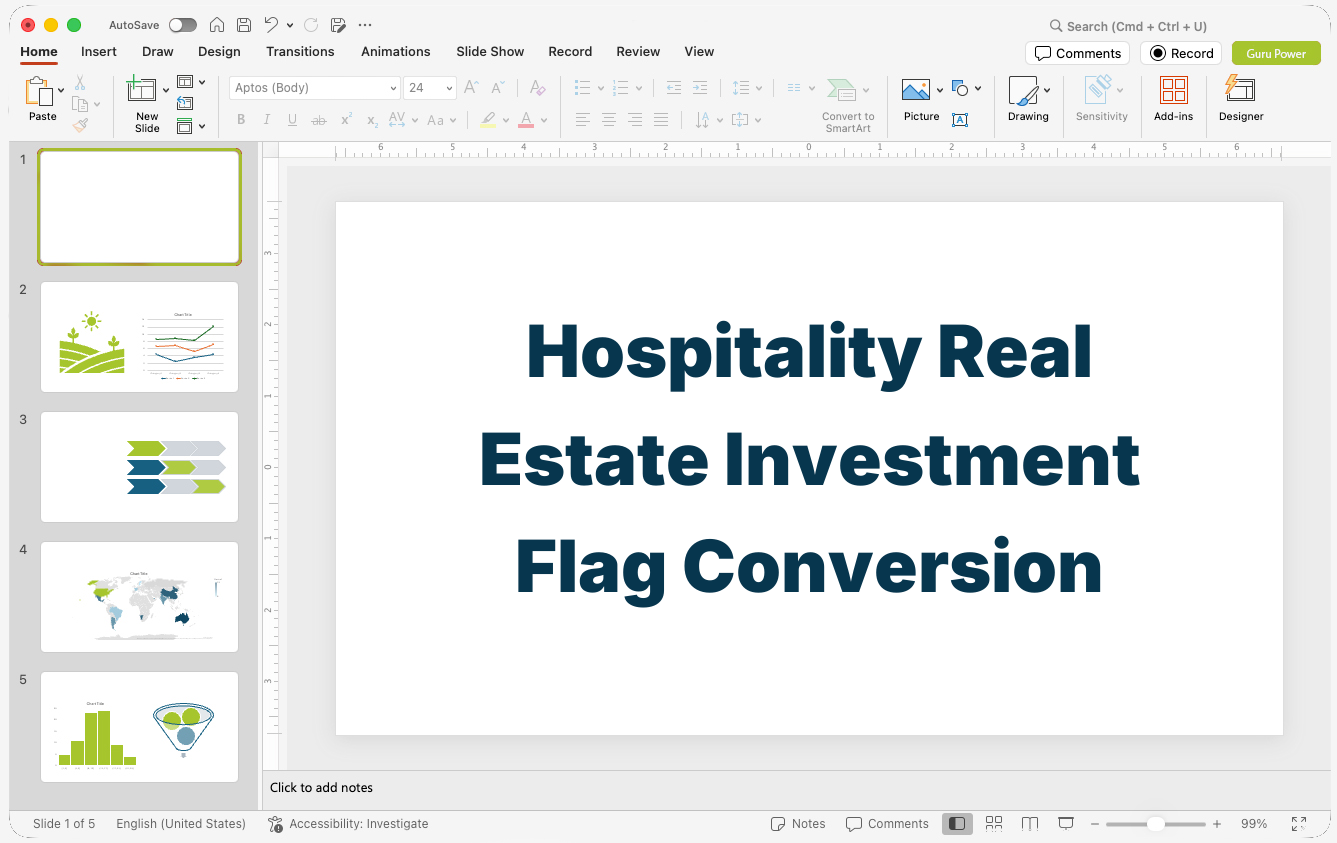Open the Add-ins icon

1174,91
